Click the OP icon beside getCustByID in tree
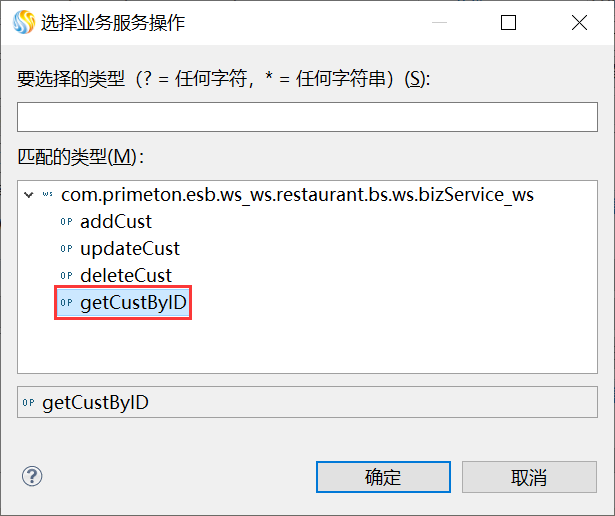 click(66, 303)
